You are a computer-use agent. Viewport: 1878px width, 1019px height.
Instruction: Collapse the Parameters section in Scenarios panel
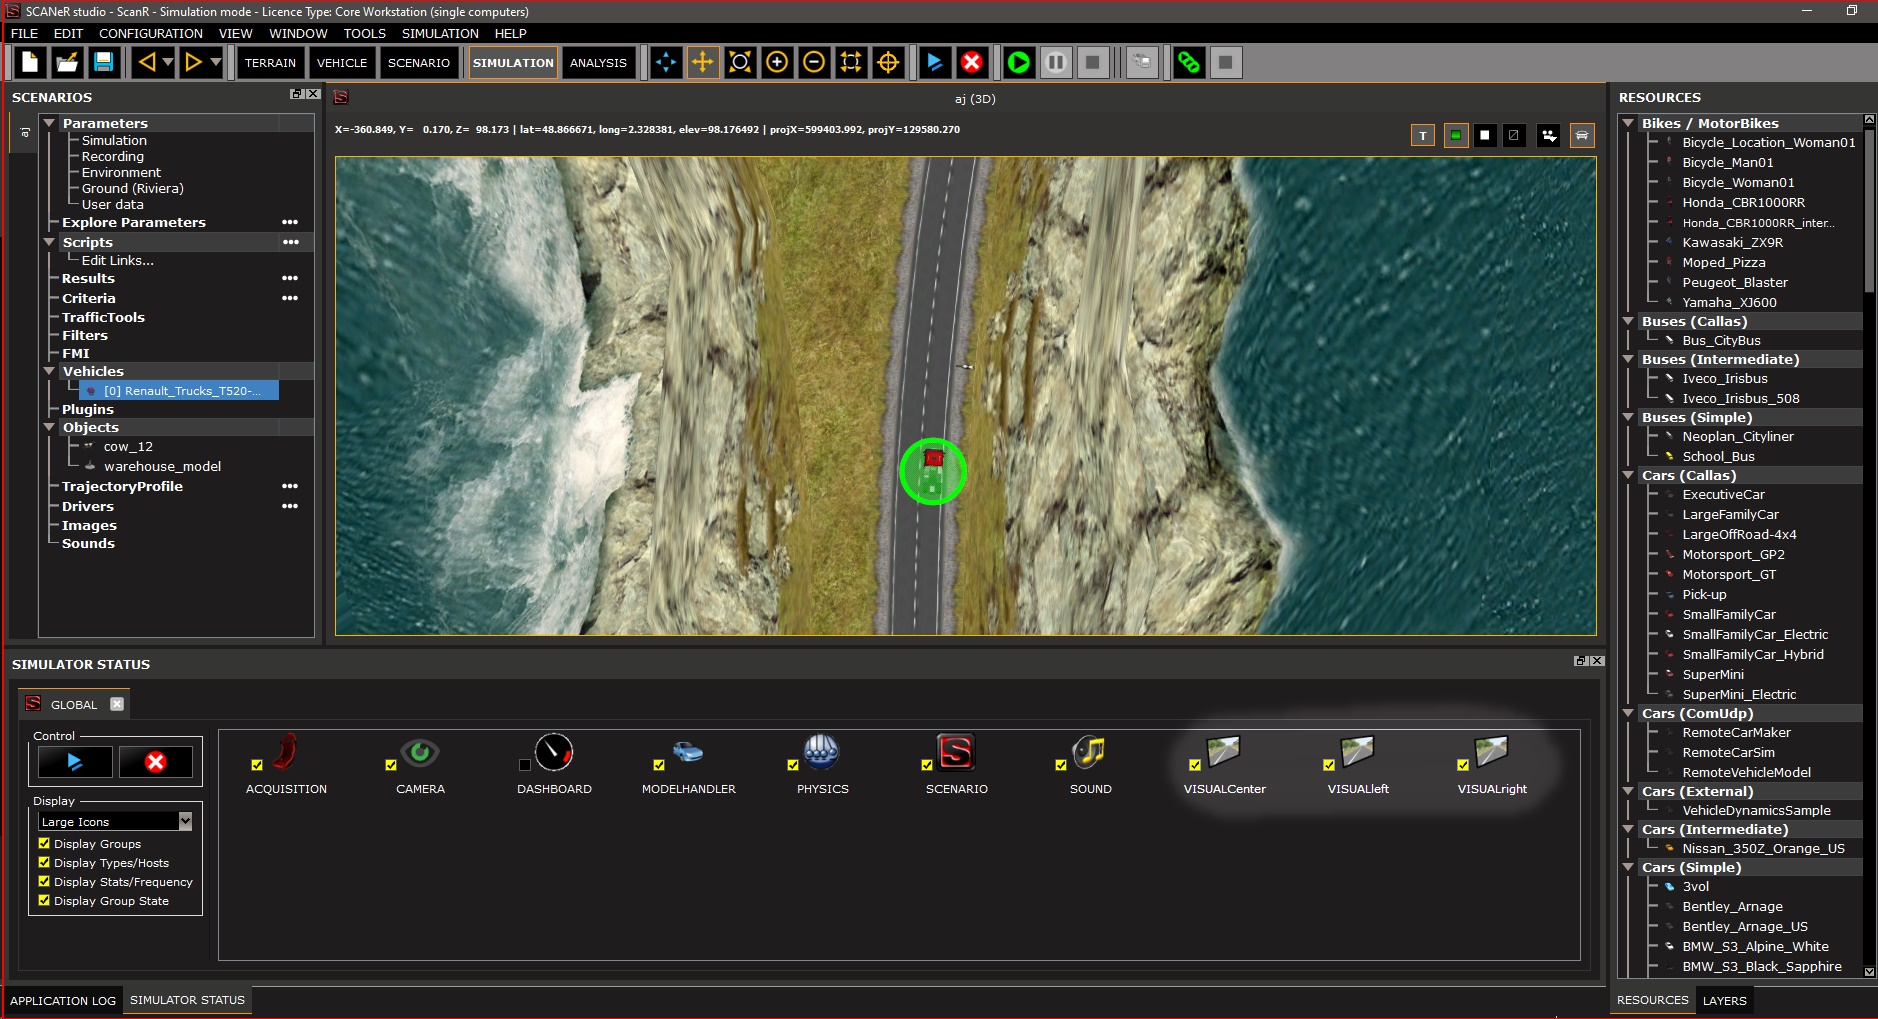[50, 122]
